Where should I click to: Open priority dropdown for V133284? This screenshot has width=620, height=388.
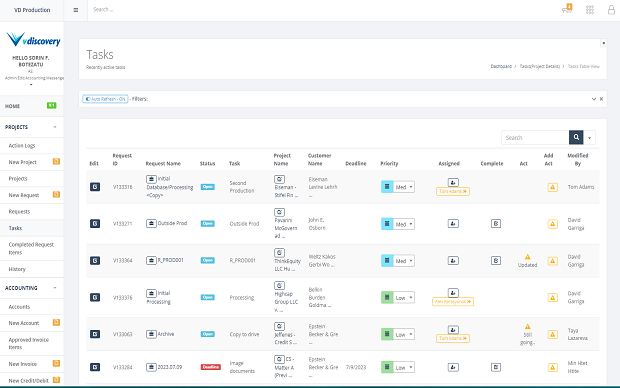click(x=404, y=367)
